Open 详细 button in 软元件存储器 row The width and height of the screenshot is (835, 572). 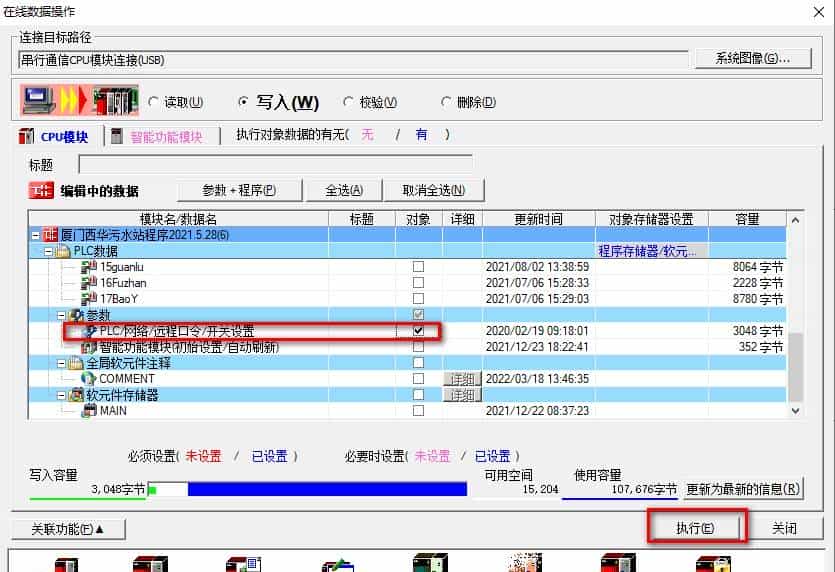[x=462, y=395]
